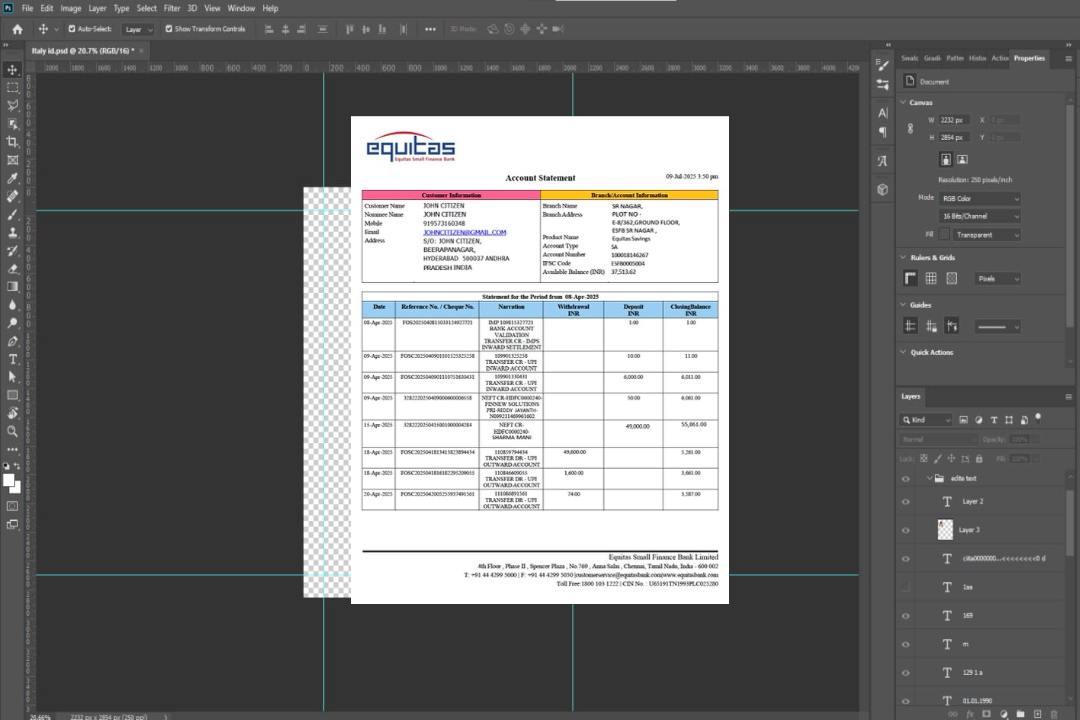
Task: Select the Pen tool
Action: point(12,341)
